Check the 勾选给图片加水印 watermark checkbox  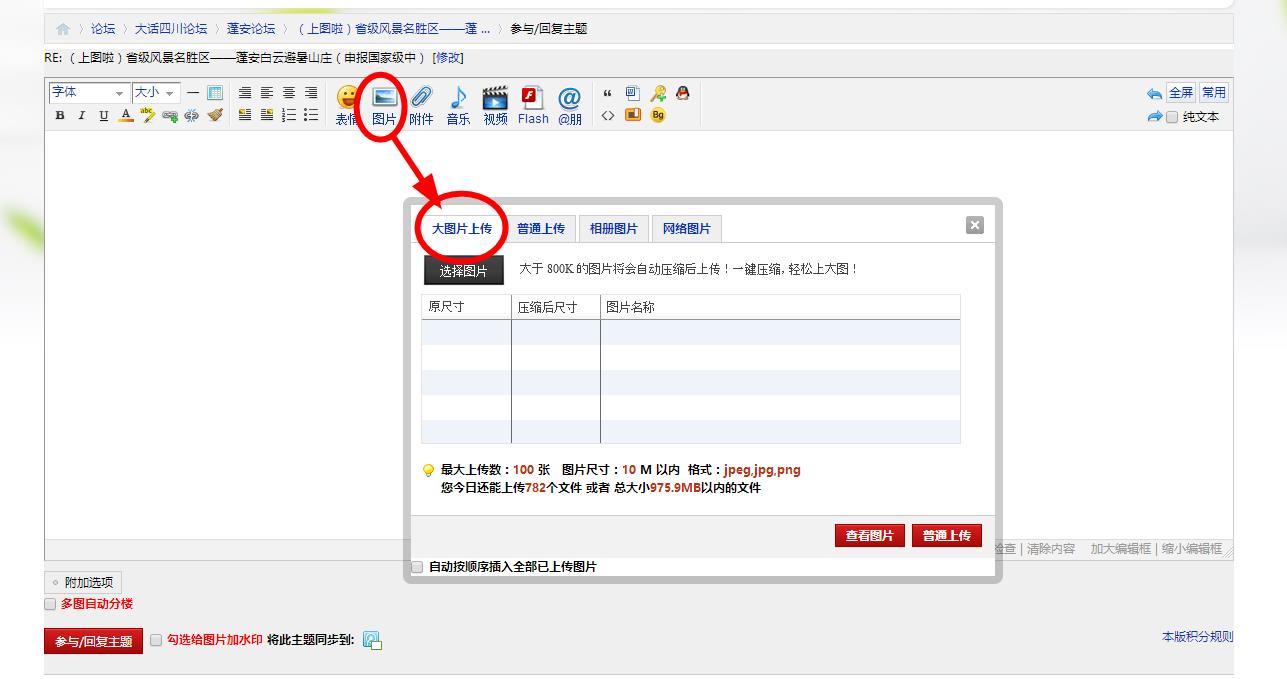pyautogui.click(x=156, y=640)
